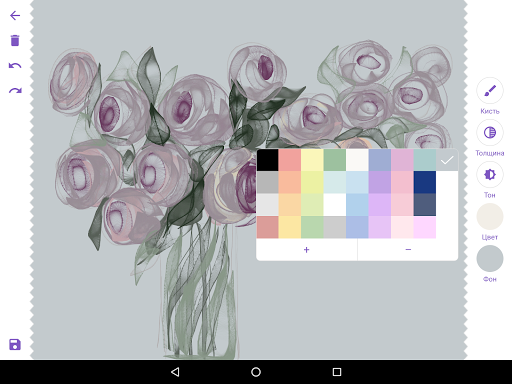Open the Кисть brush tool

(490, 91)
